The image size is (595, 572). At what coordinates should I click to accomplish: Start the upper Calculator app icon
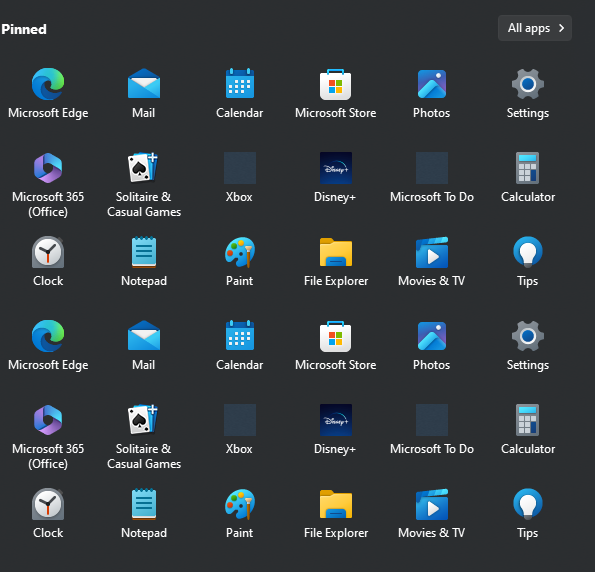coord(527,168)
